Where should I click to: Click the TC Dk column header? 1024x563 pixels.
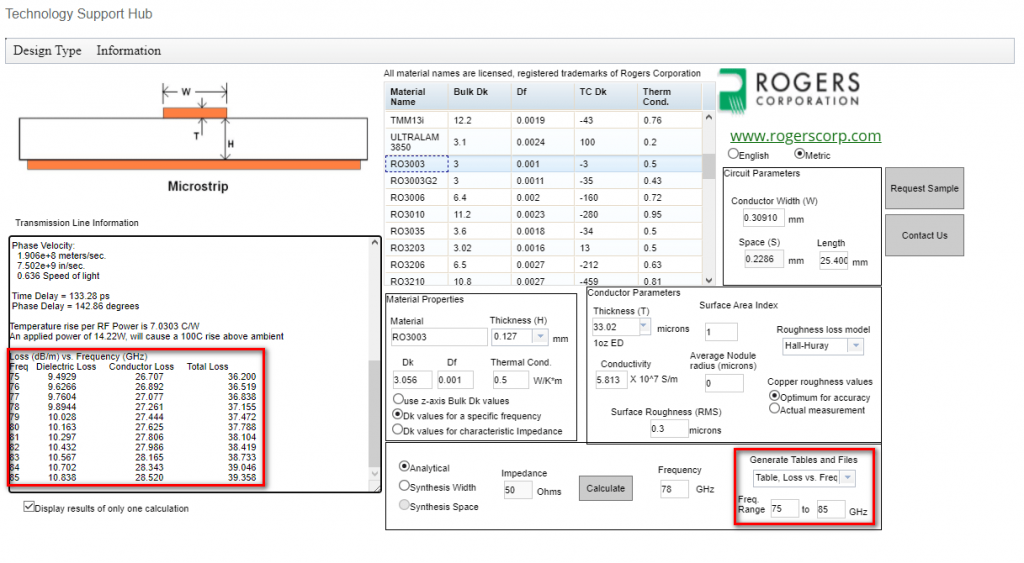coord(605,97)
